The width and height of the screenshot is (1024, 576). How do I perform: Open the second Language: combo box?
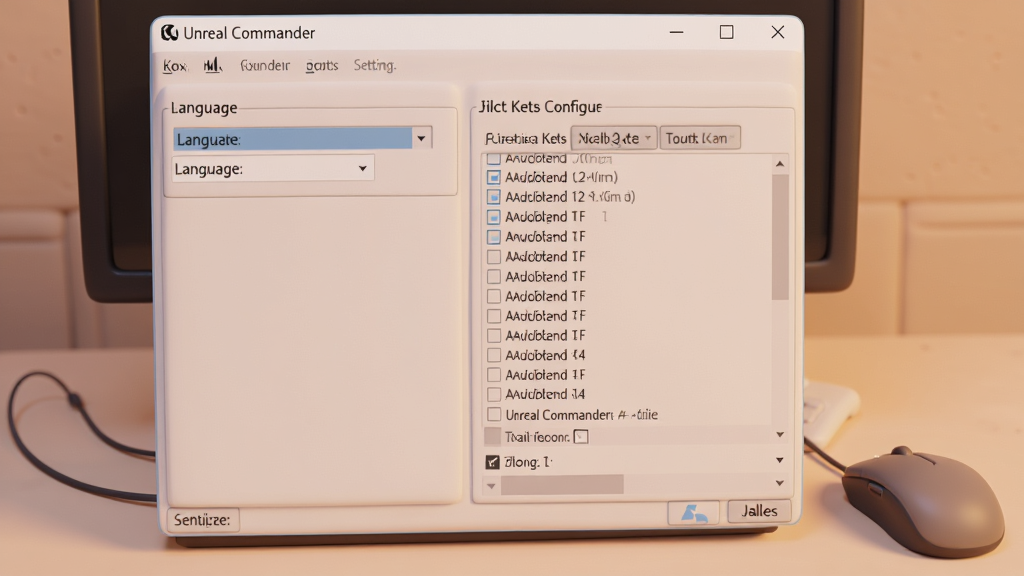[x=273, y=168]
